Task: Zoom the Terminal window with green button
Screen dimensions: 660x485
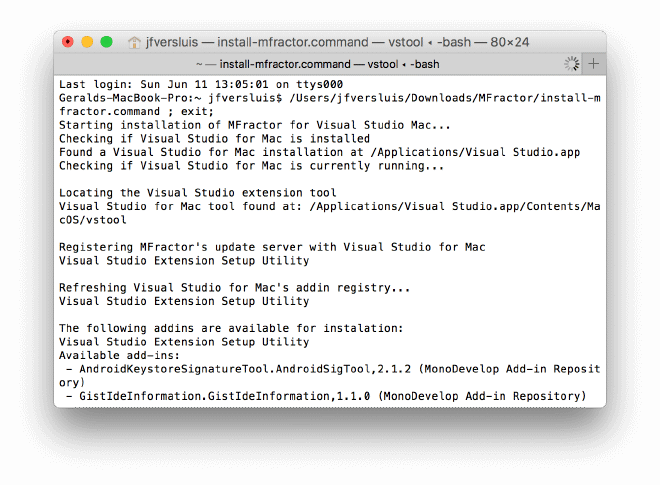Action: pyautogui.click(x=106, y=42)
